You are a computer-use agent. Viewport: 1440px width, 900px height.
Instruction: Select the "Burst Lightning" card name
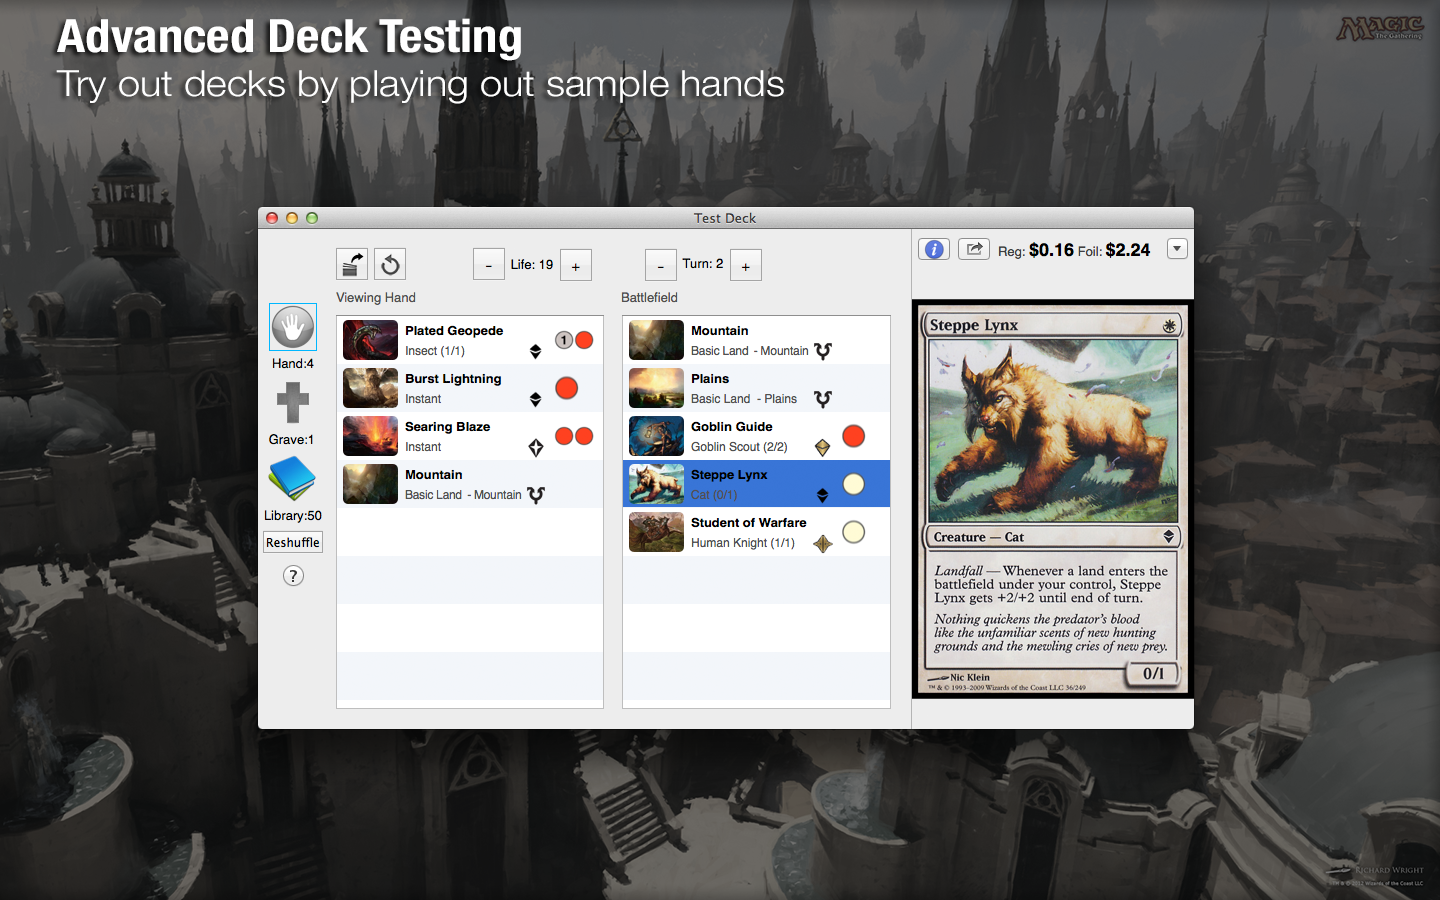[453, 379]
